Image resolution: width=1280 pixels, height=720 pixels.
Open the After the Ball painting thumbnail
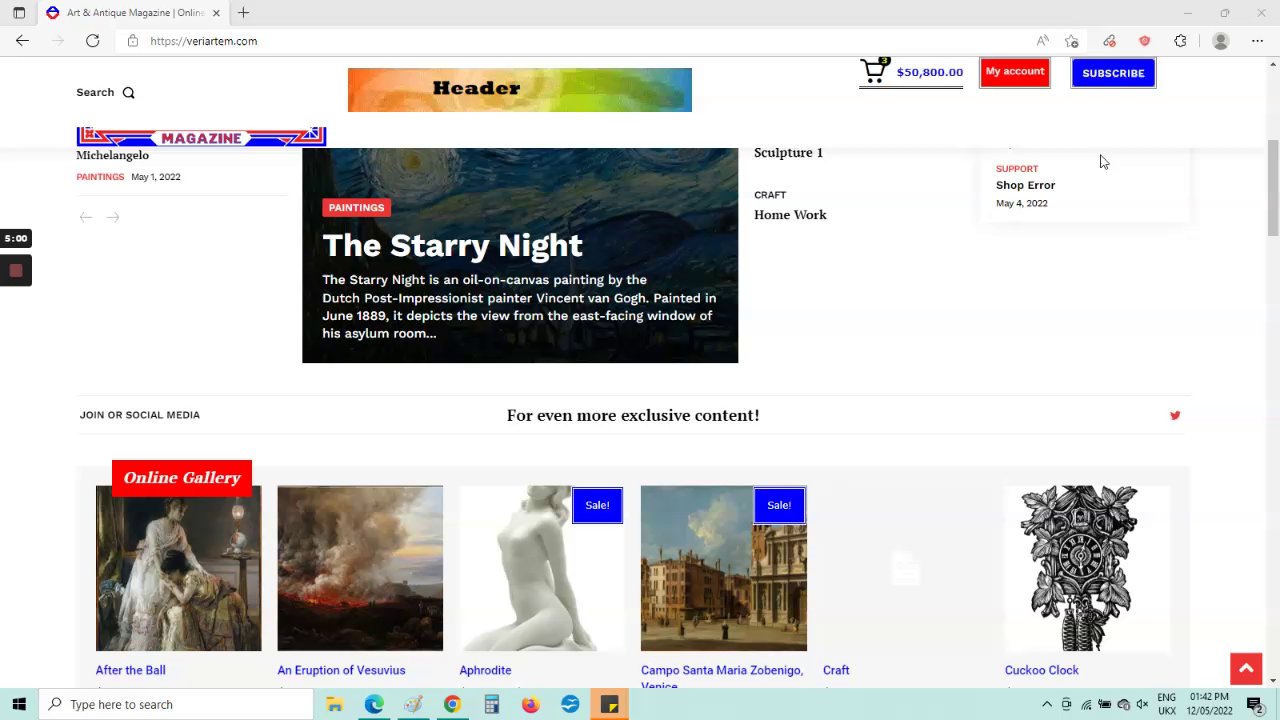tap(178, 568)
